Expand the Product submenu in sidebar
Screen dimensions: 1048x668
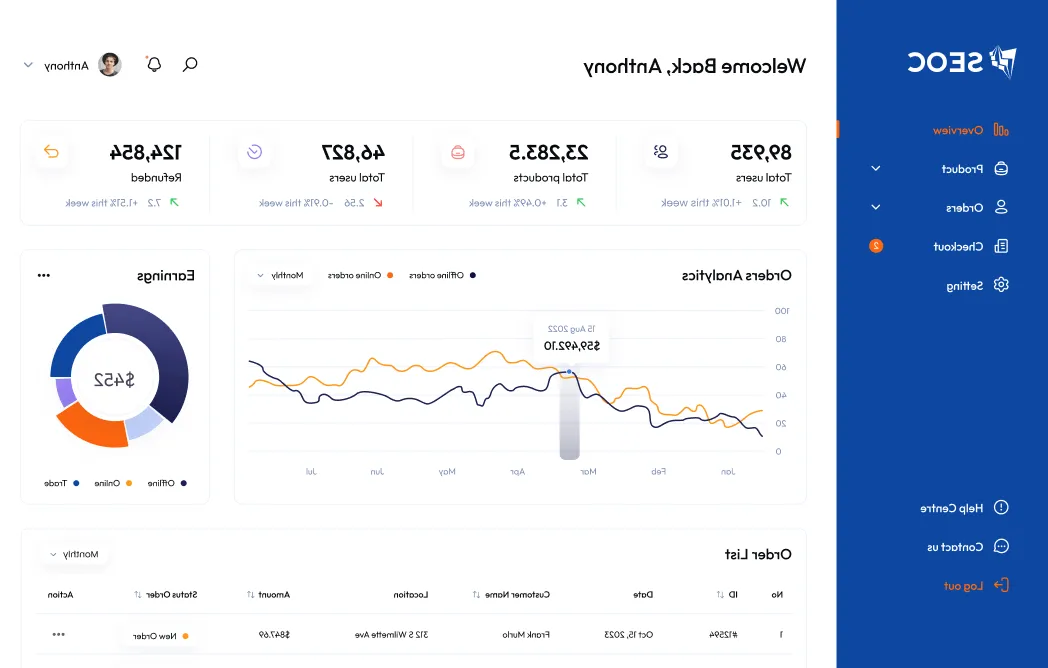(875, 168)
